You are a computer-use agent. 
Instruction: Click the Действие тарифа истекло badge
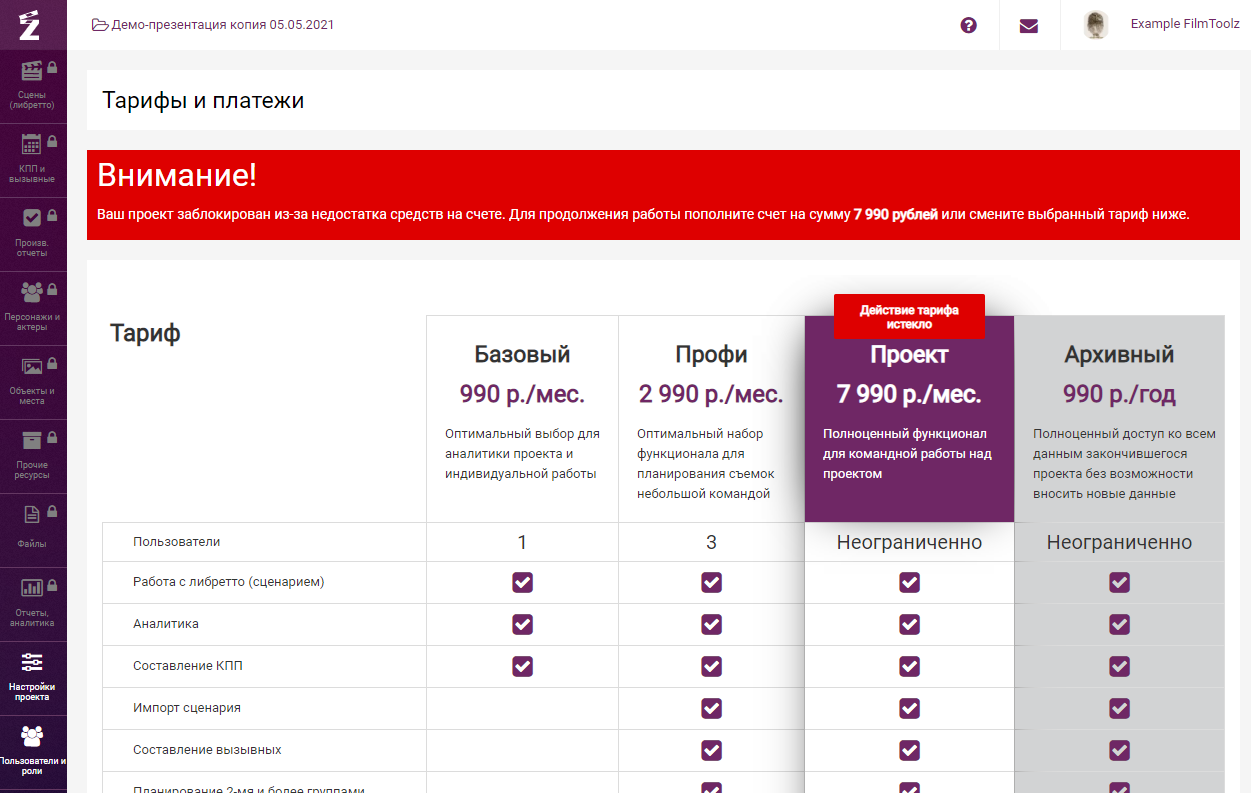[x=909, y=317]
